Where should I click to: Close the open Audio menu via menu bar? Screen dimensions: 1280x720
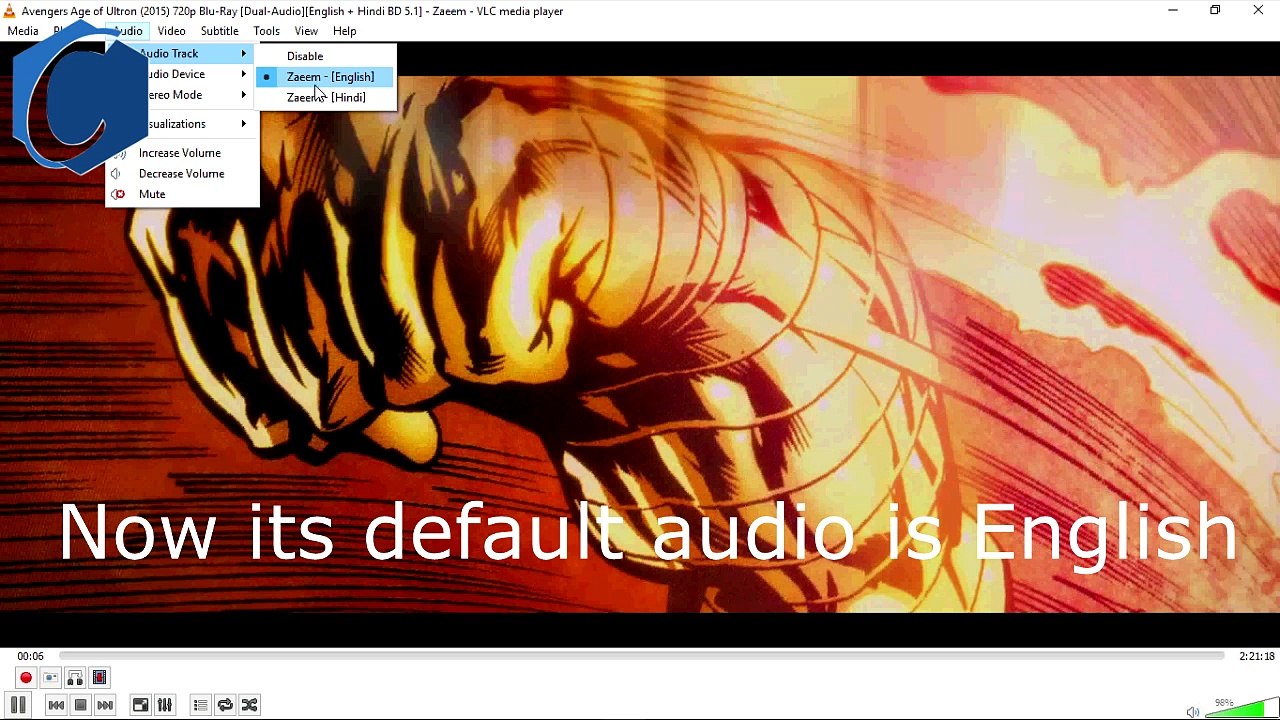coord(129,31)
